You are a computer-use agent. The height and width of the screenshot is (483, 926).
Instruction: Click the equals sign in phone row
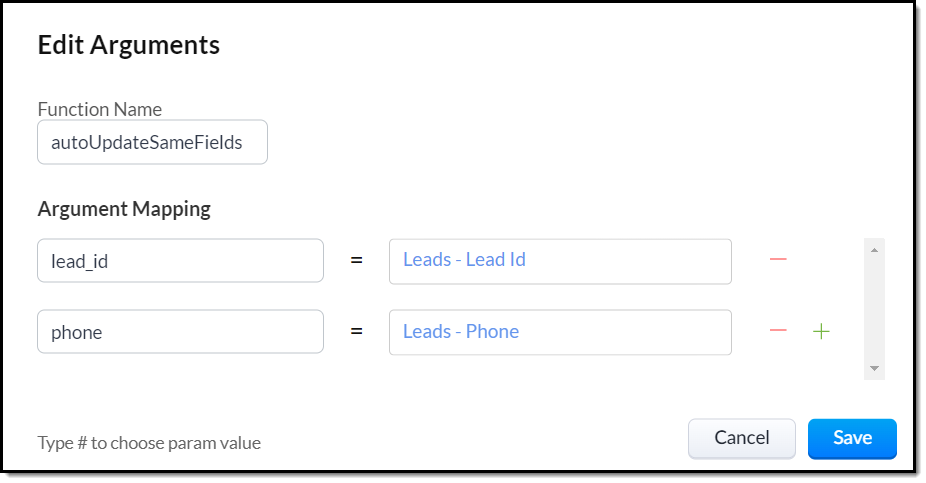pyautogui.click(x=356, y=332)
